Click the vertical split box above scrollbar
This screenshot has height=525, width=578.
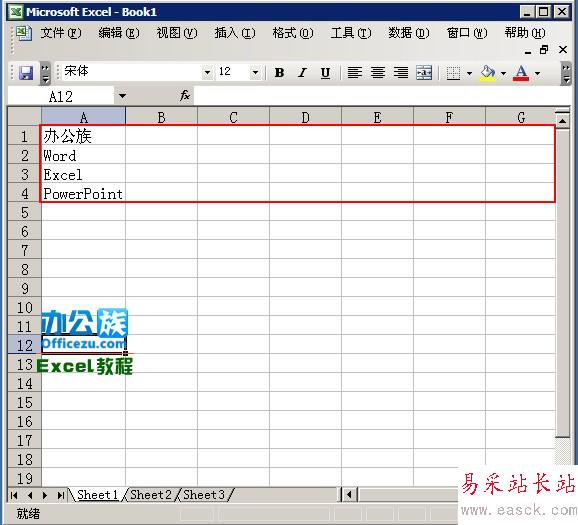pyautogui.click(x=563, y=111)
